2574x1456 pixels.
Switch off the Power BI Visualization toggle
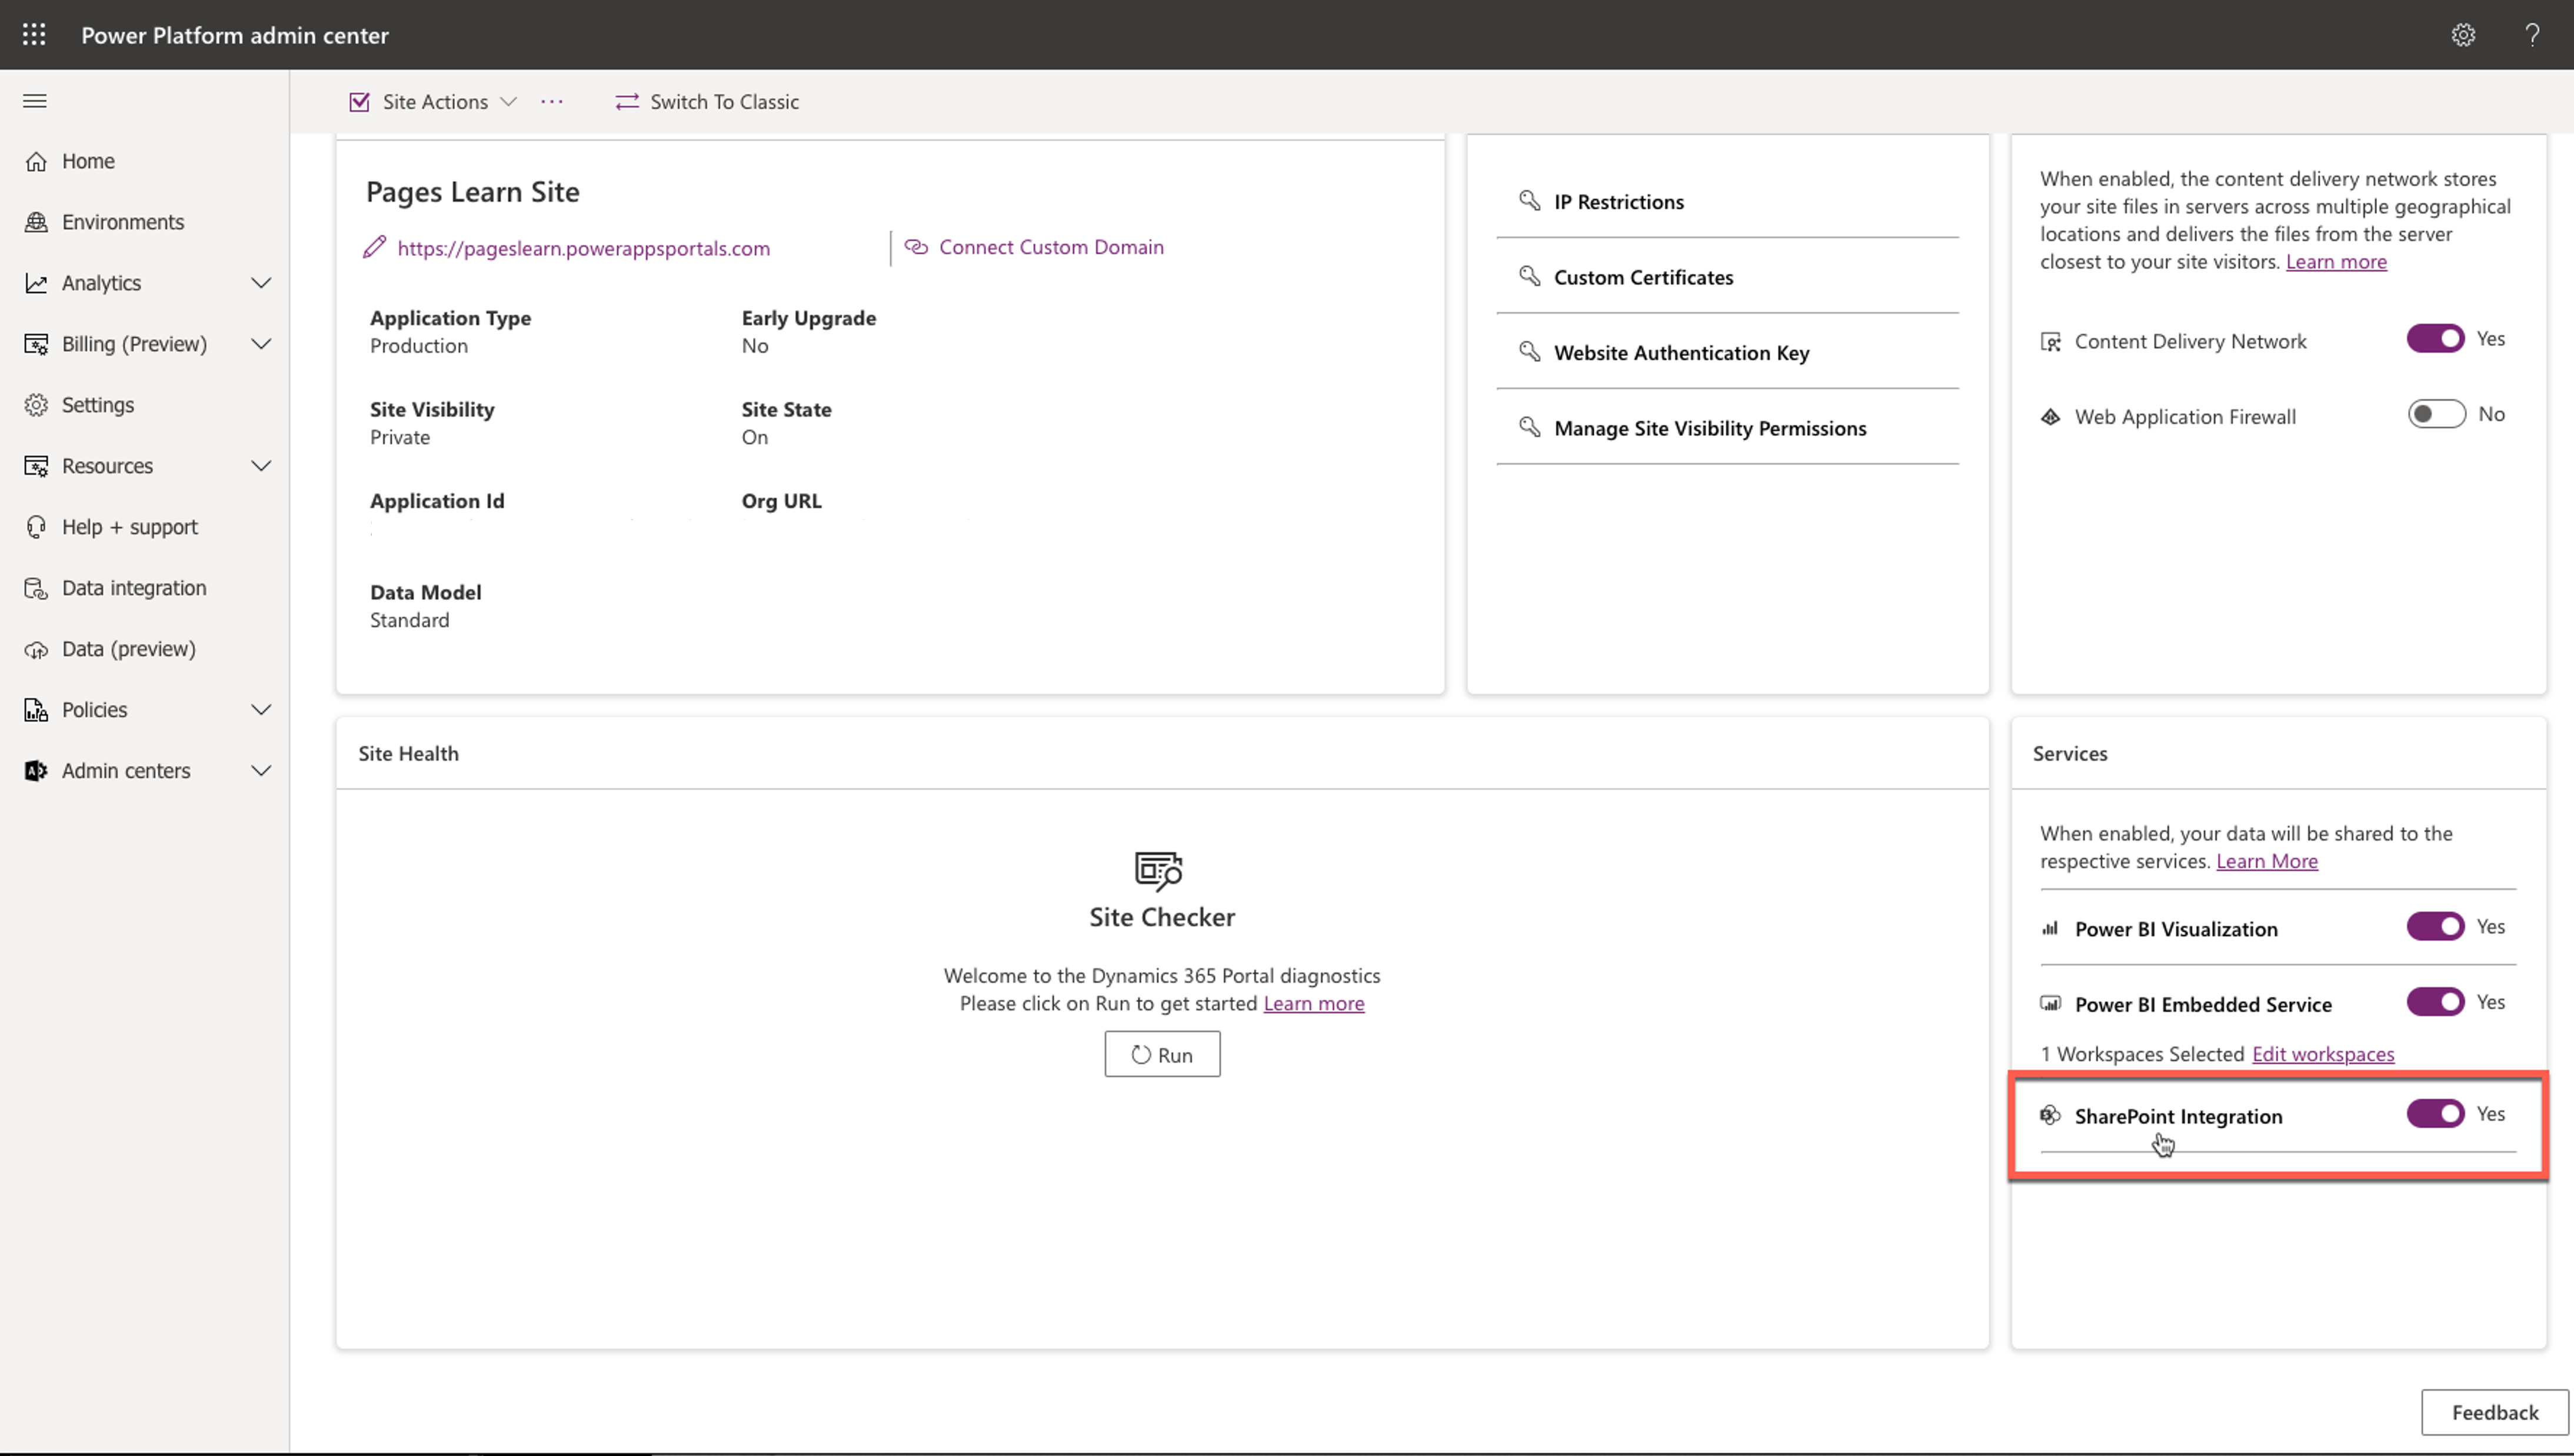click(x=2435, y=927)
